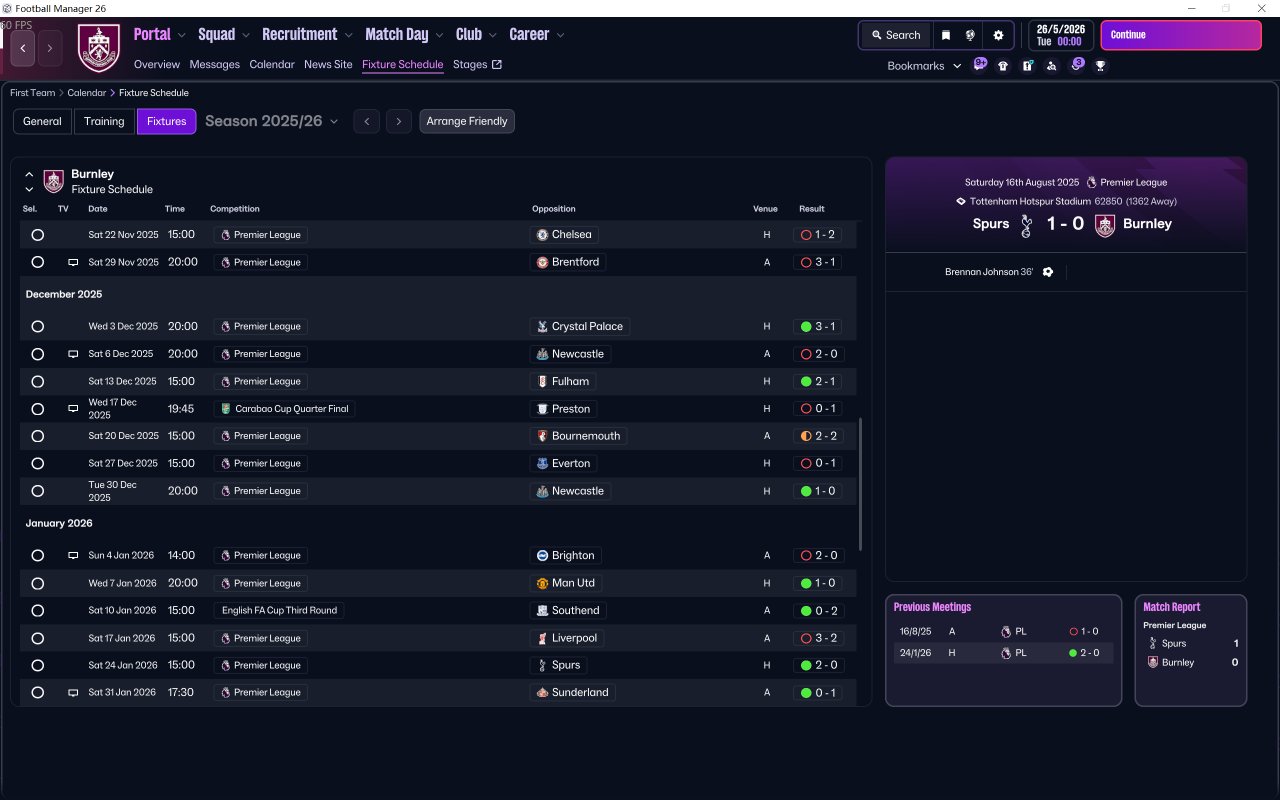Go back with the navigation back arrow
1280x800 pixels.
(23, 48)
